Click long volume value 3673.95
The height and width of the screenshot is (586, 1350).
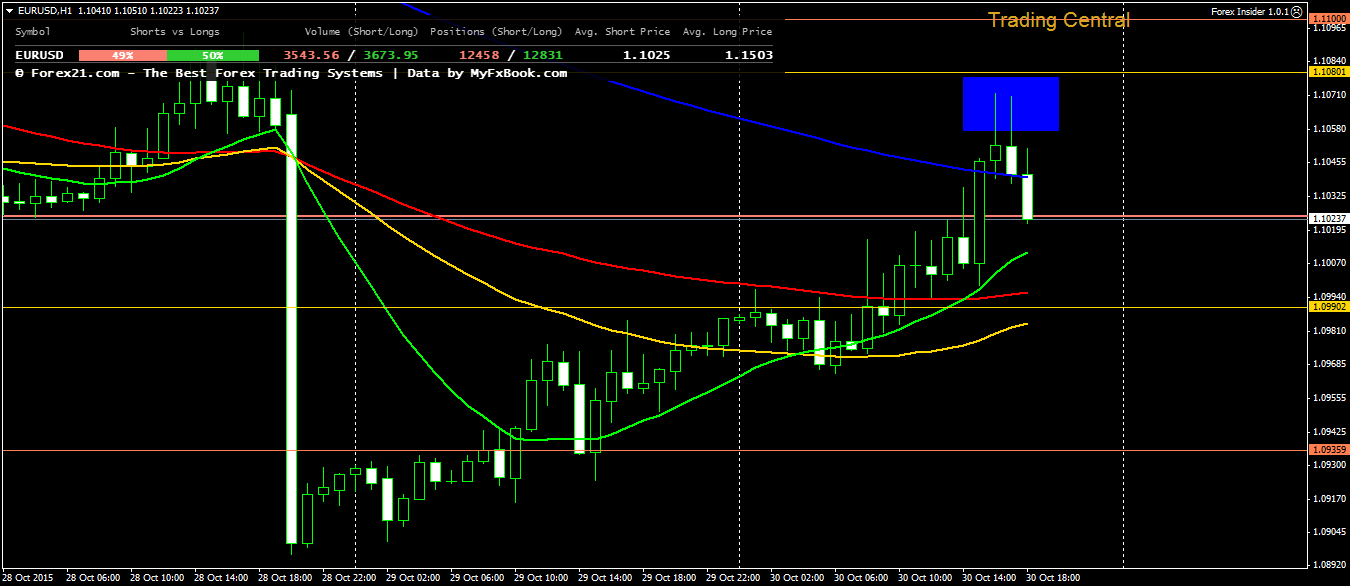click(391, 55)
